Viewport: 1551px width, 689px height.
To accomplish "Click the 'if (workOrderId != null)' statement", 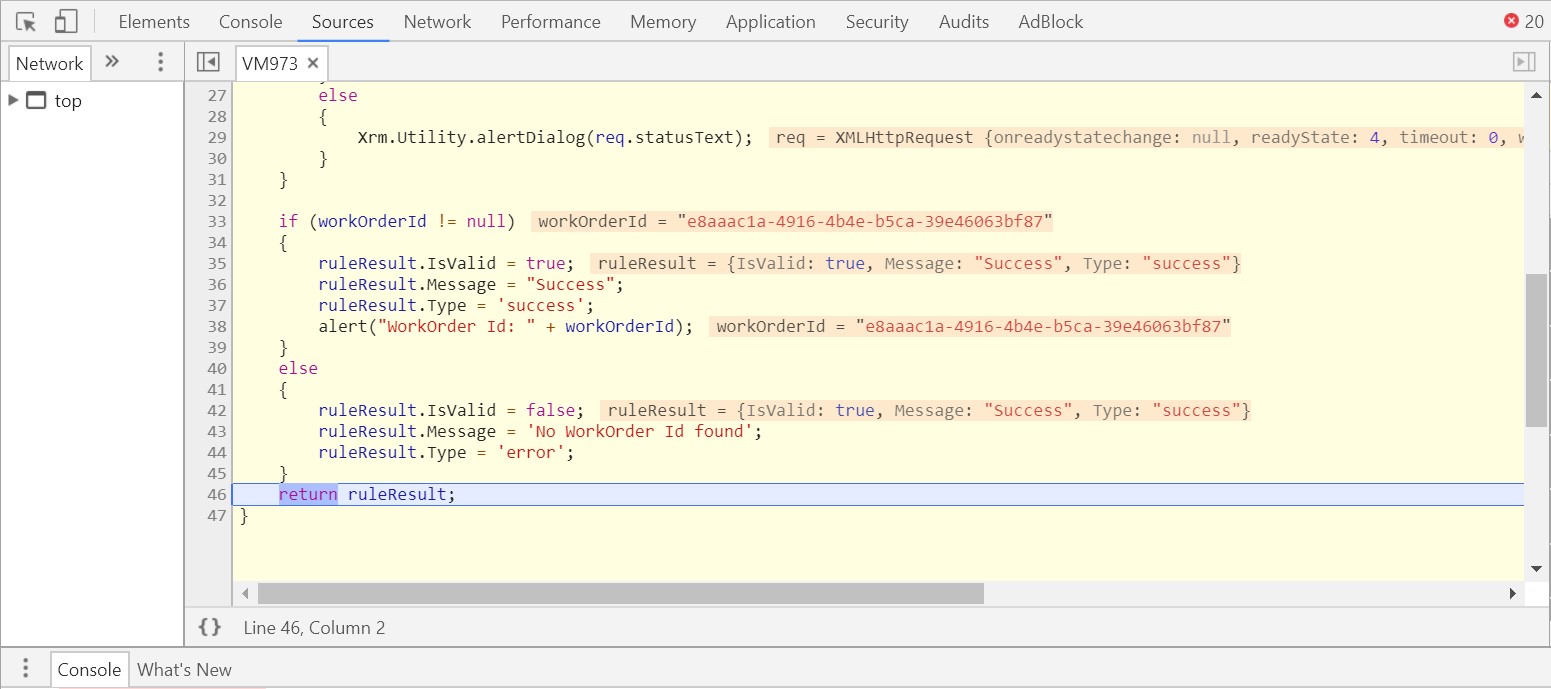I will pyautogui.click(x=397, y=221).
